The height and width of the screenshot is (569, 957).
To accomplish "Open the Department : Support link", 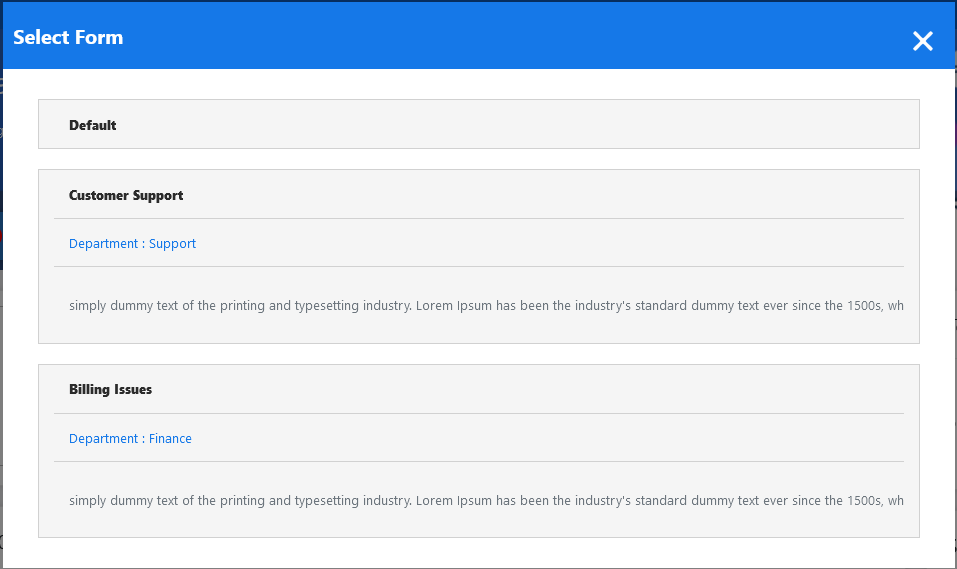I will pos(132,244).
